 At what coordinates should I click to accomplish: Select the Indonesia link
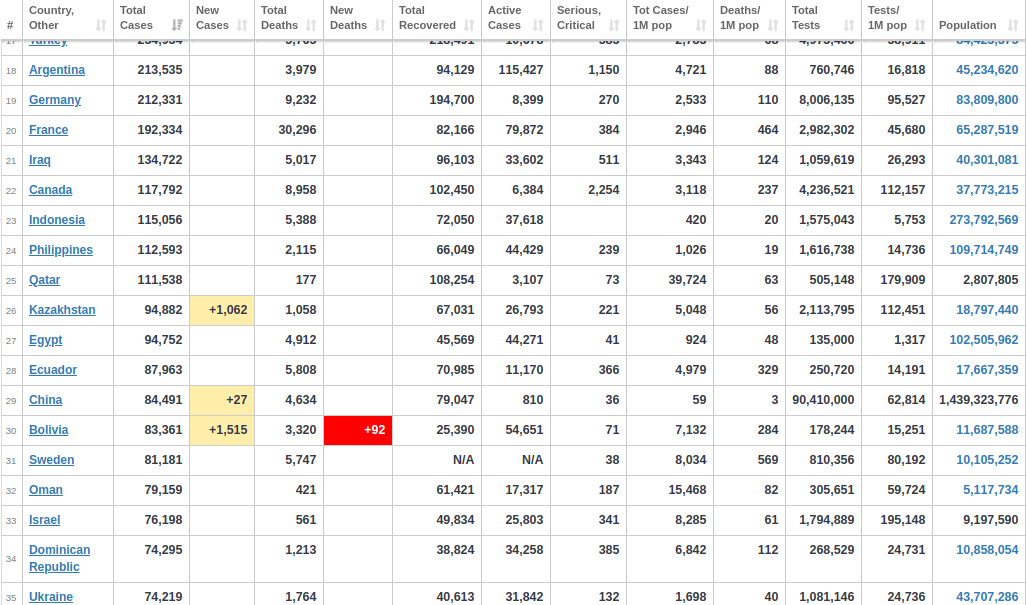click(x=57, y=220)
